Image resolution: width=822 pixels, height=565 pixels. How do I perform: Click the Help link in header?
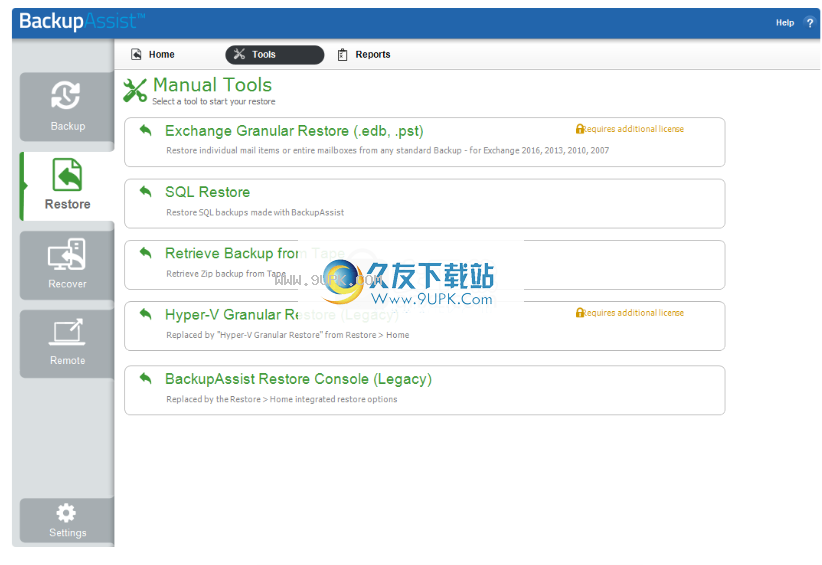[x=785, y=23]
